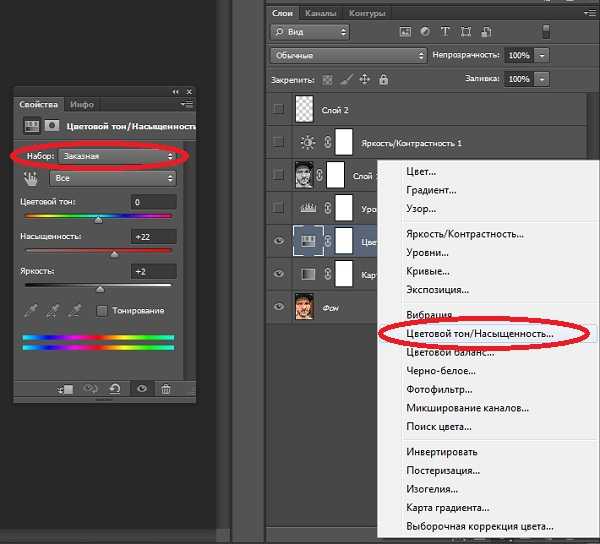
Task: Click Непрозрачность 100% field
Action: 519,55
